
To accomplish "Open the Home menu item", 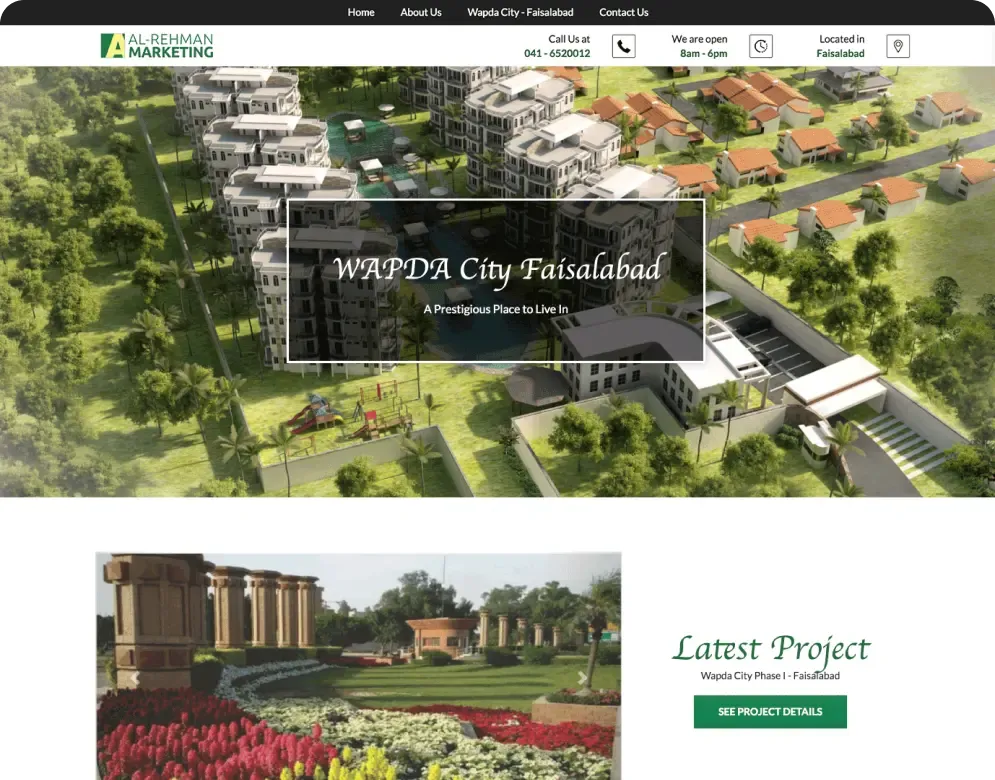I will [360, 12].
